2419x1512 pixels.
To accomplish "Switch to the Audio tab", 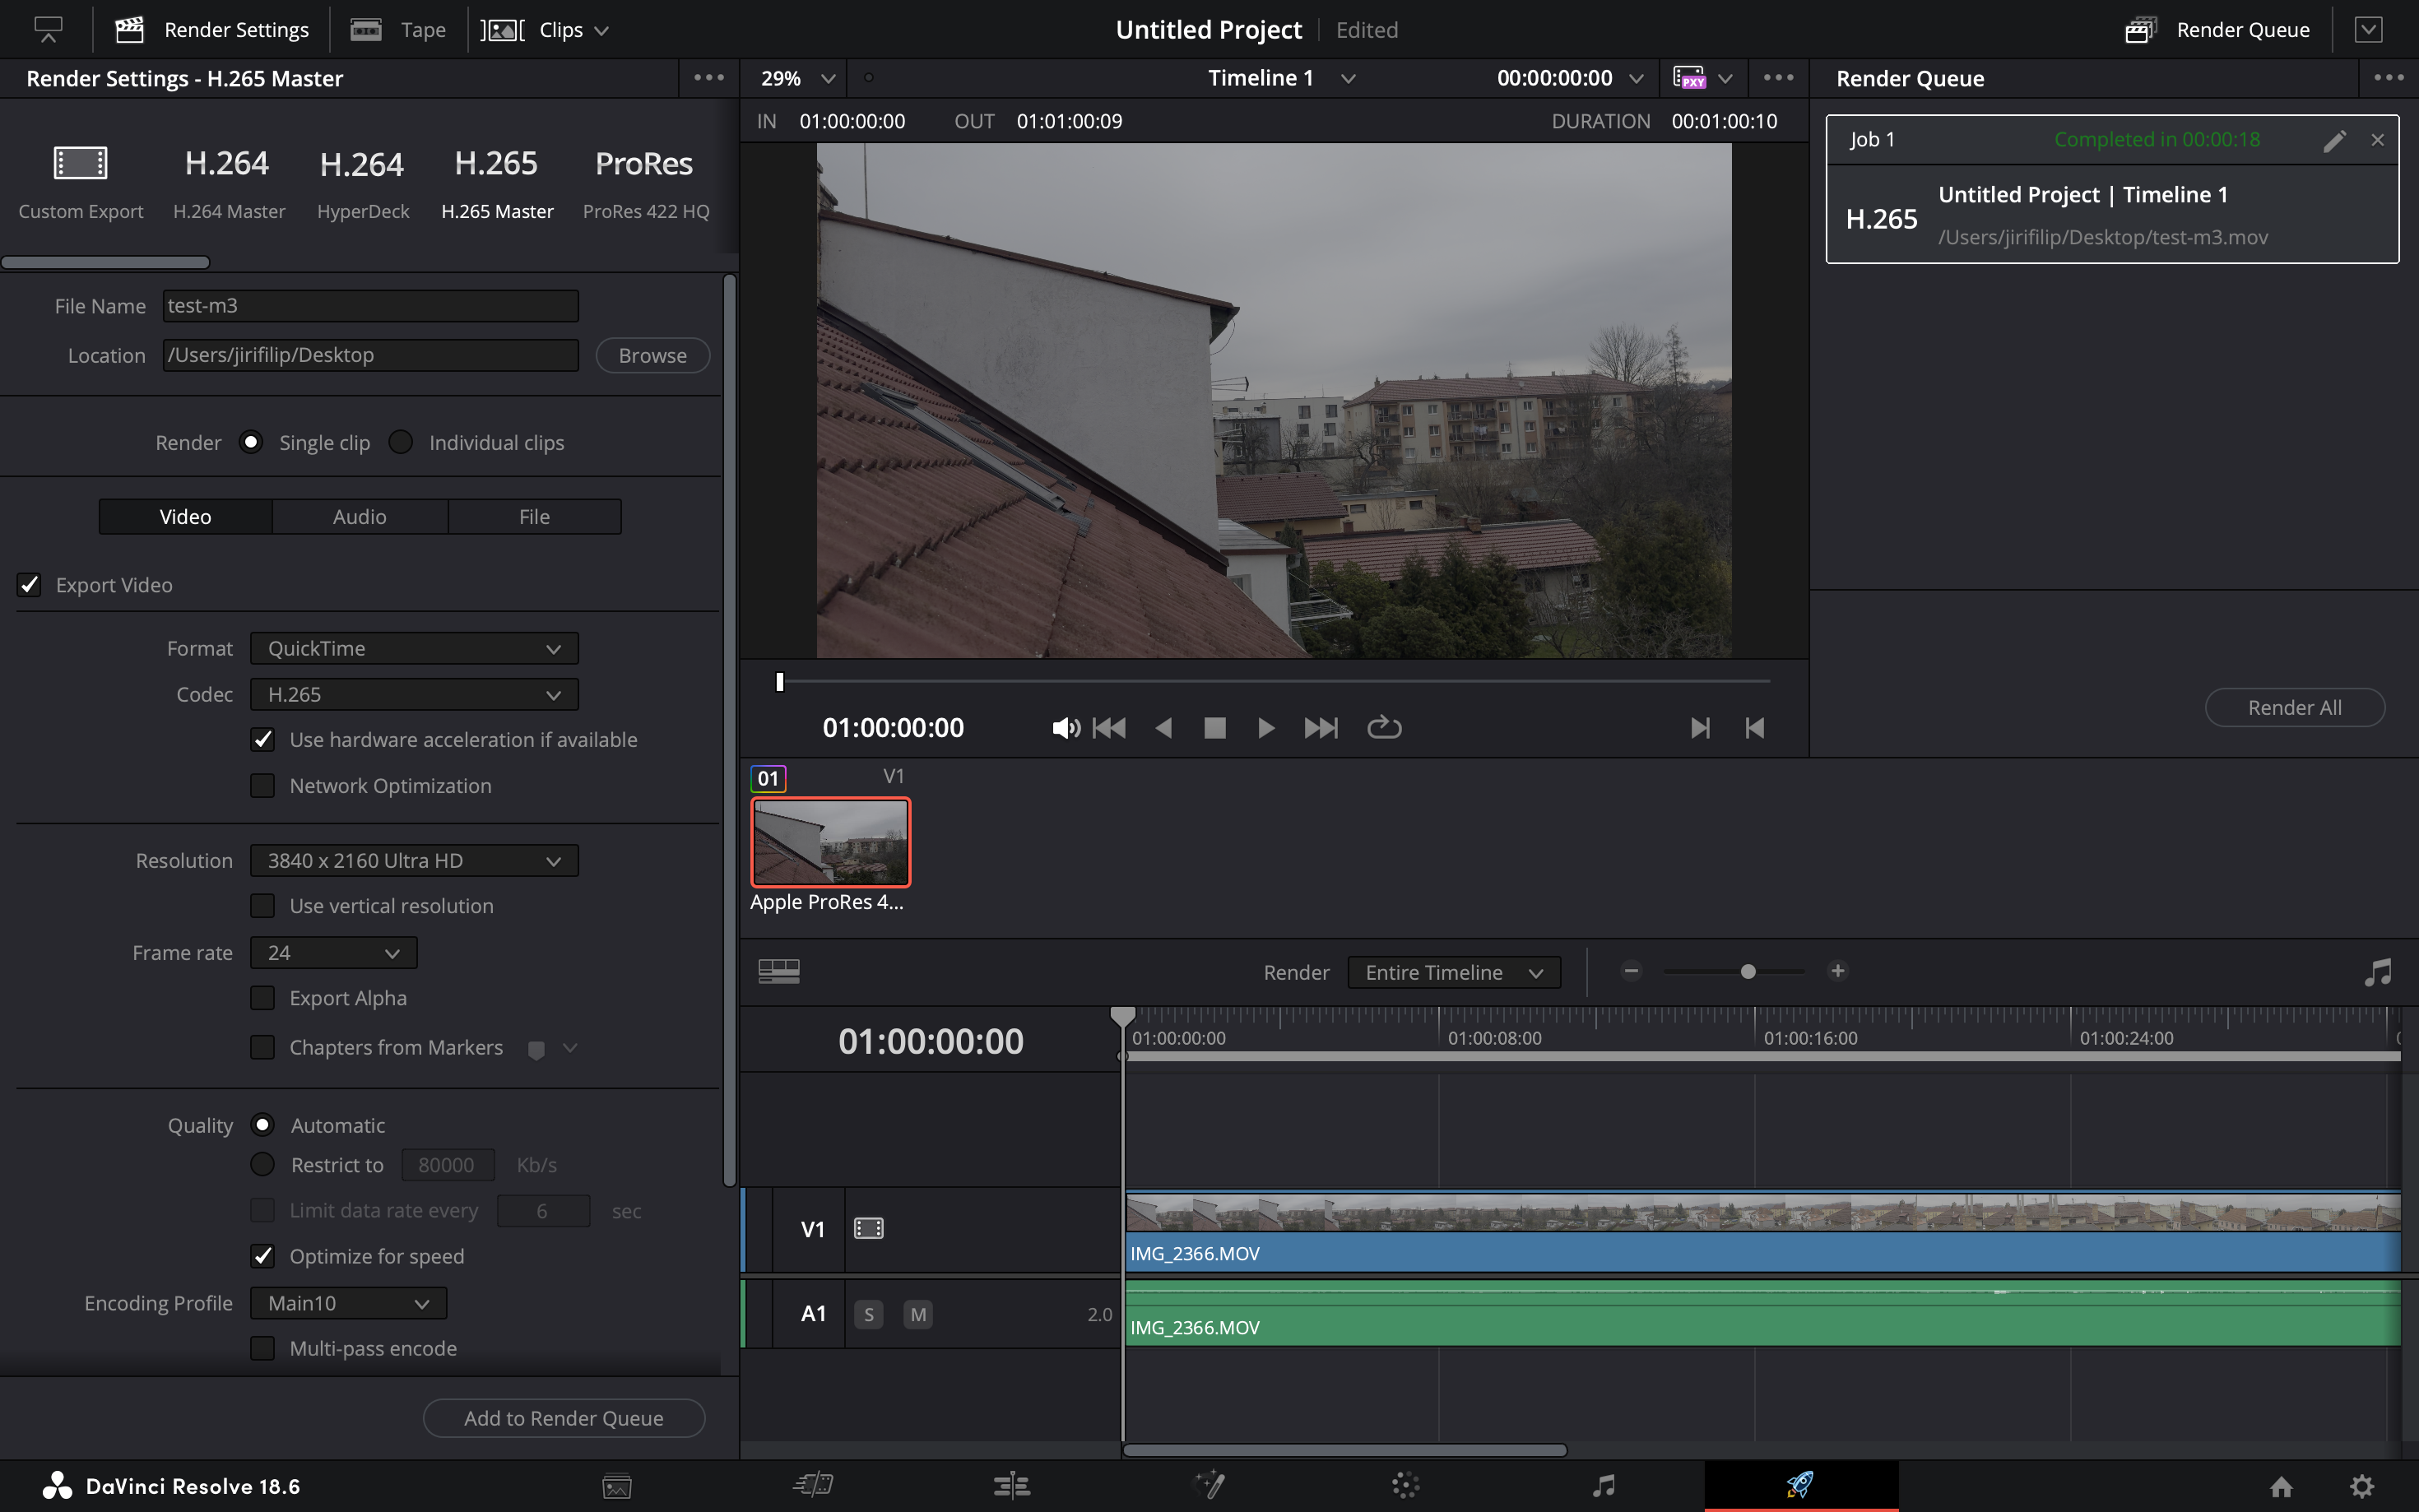I will 359,516.
